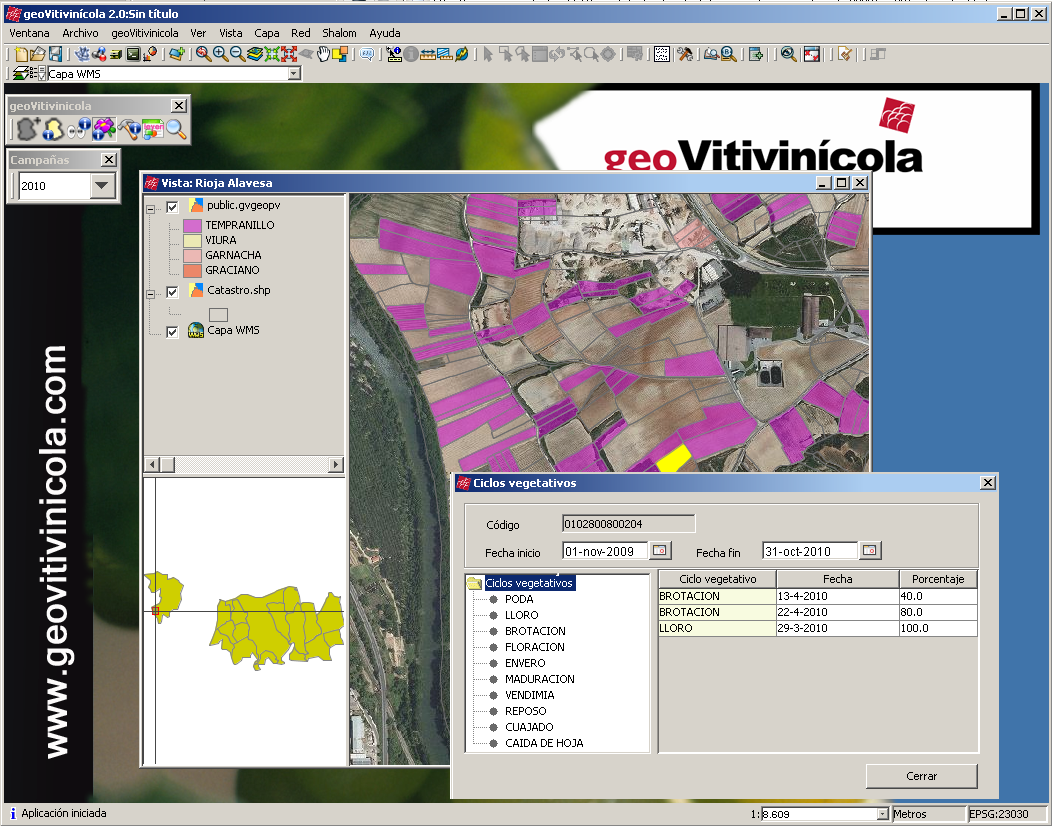Select the Measure area tool
Image resolution: width=1052 pixels, height=826 pixels.
445,54
